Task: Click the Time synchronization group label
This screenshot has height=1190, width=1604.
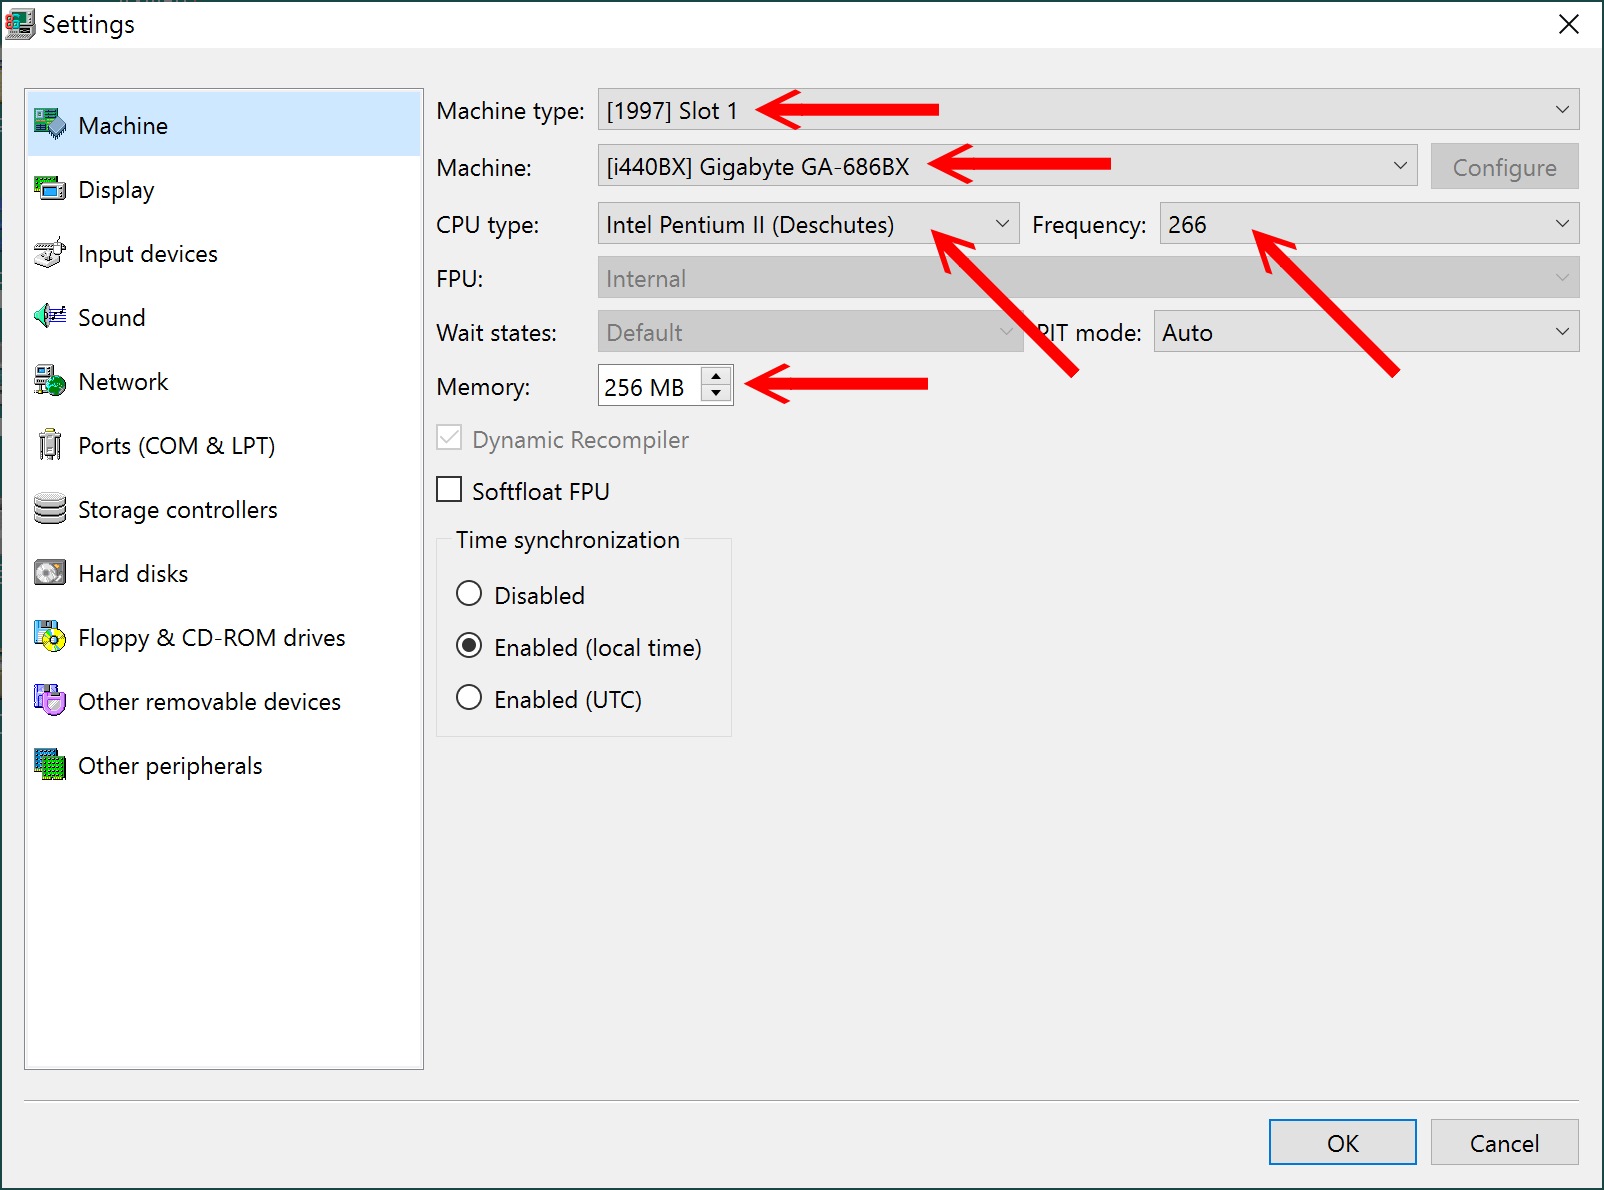Action: 567,540
